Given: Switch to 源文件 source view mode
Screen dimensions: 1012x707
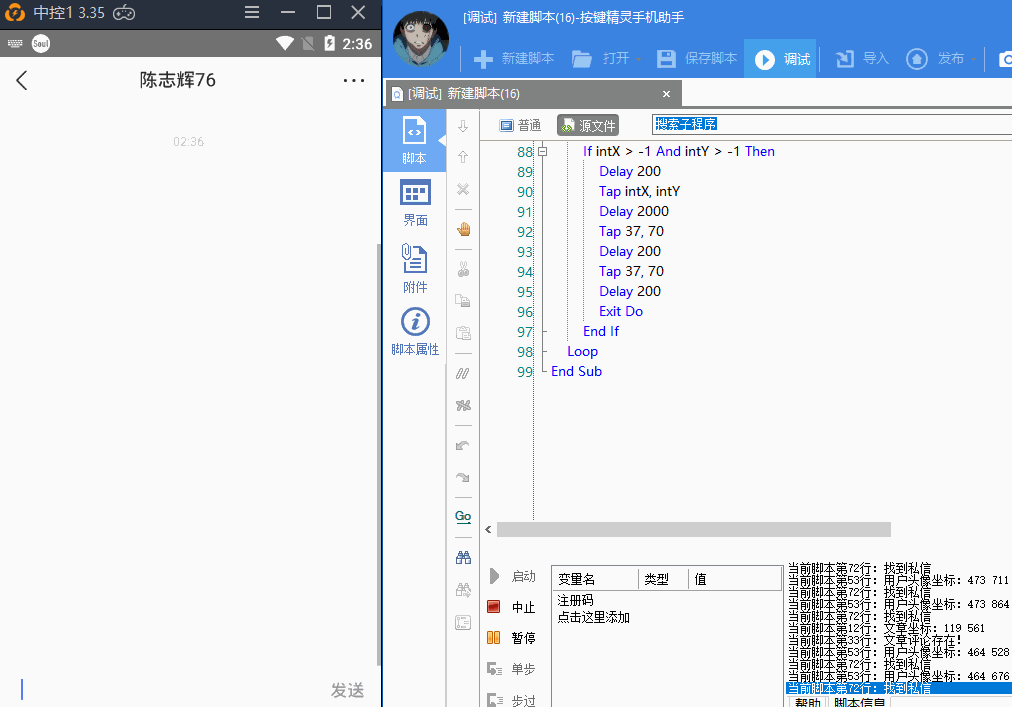Looking at the screenshot, I should [588, 125].
